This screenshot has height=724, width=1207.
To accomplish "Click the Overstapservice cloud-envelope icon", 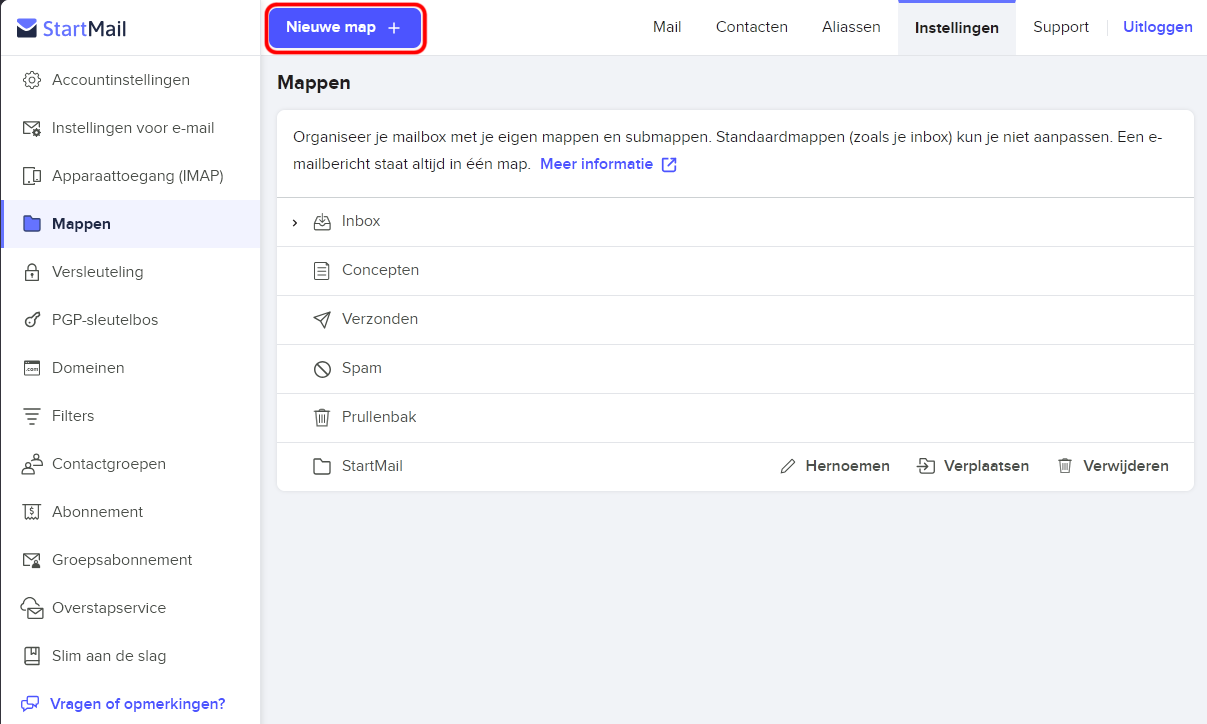I will [x=32, y=608].
